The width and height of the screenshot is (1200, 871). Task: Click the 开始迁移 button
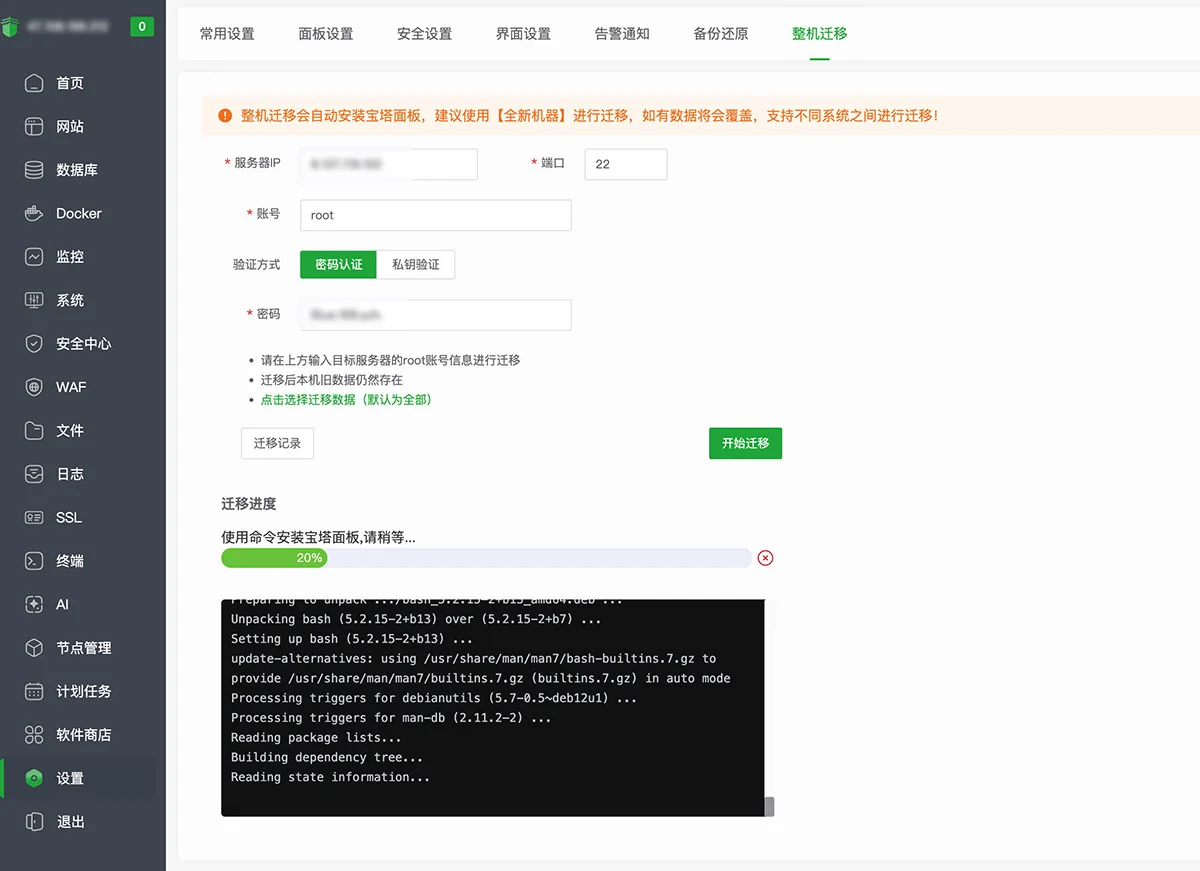(x=745, y=443)
